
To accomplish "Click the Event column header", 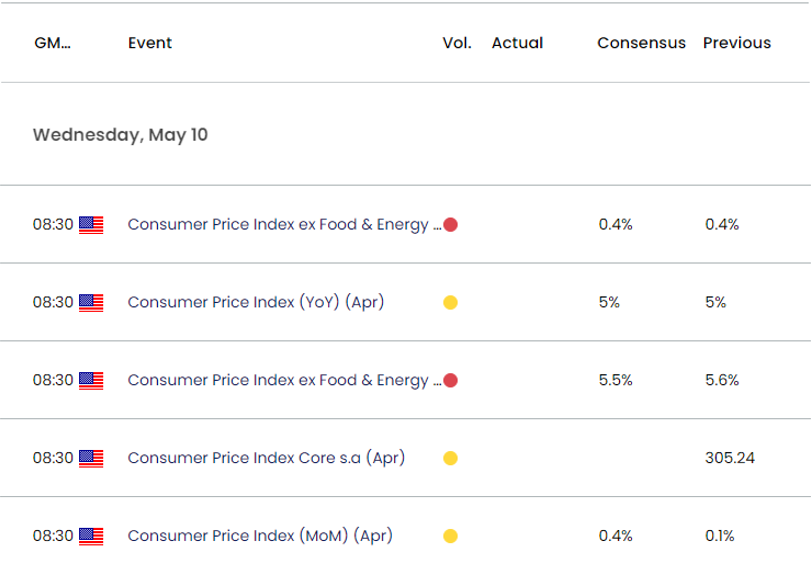I will (x=150, y=43).
